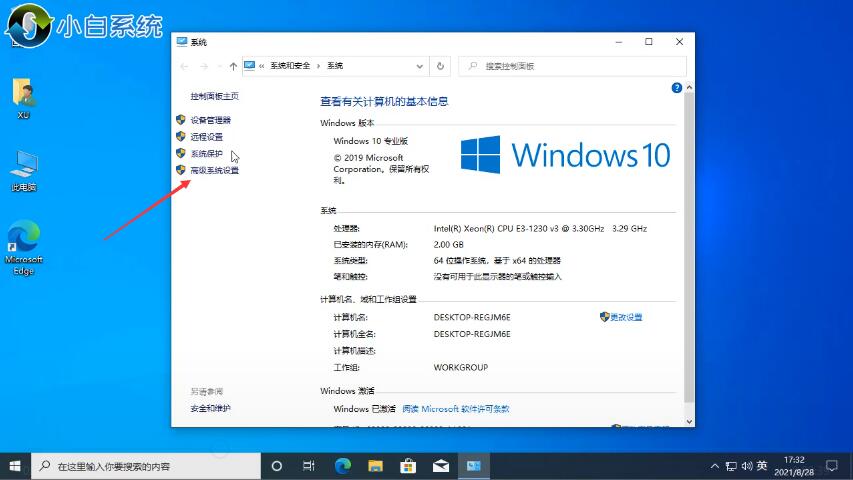Open Microsoft Store from taskbar

click(x=408, y=466)
